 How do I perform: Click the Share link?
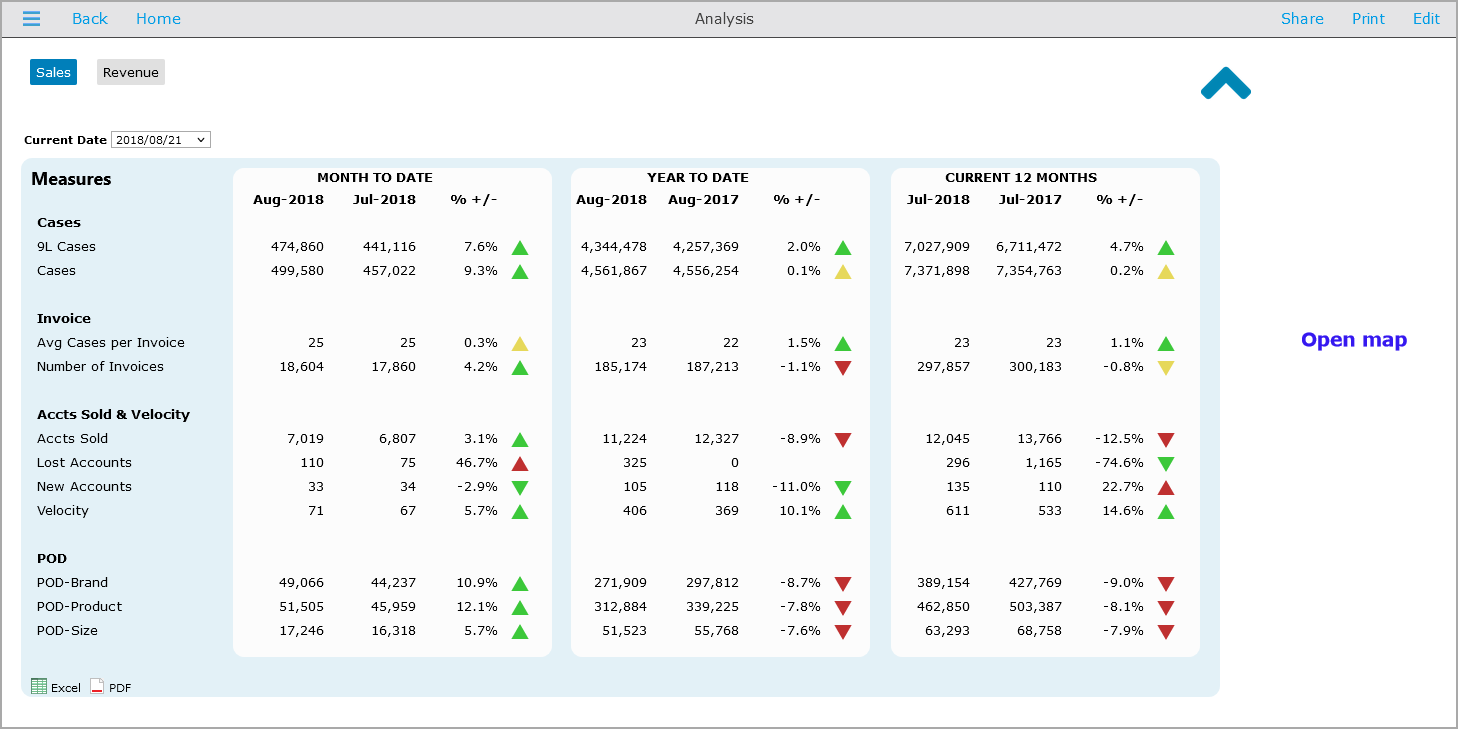[1302, 19]
